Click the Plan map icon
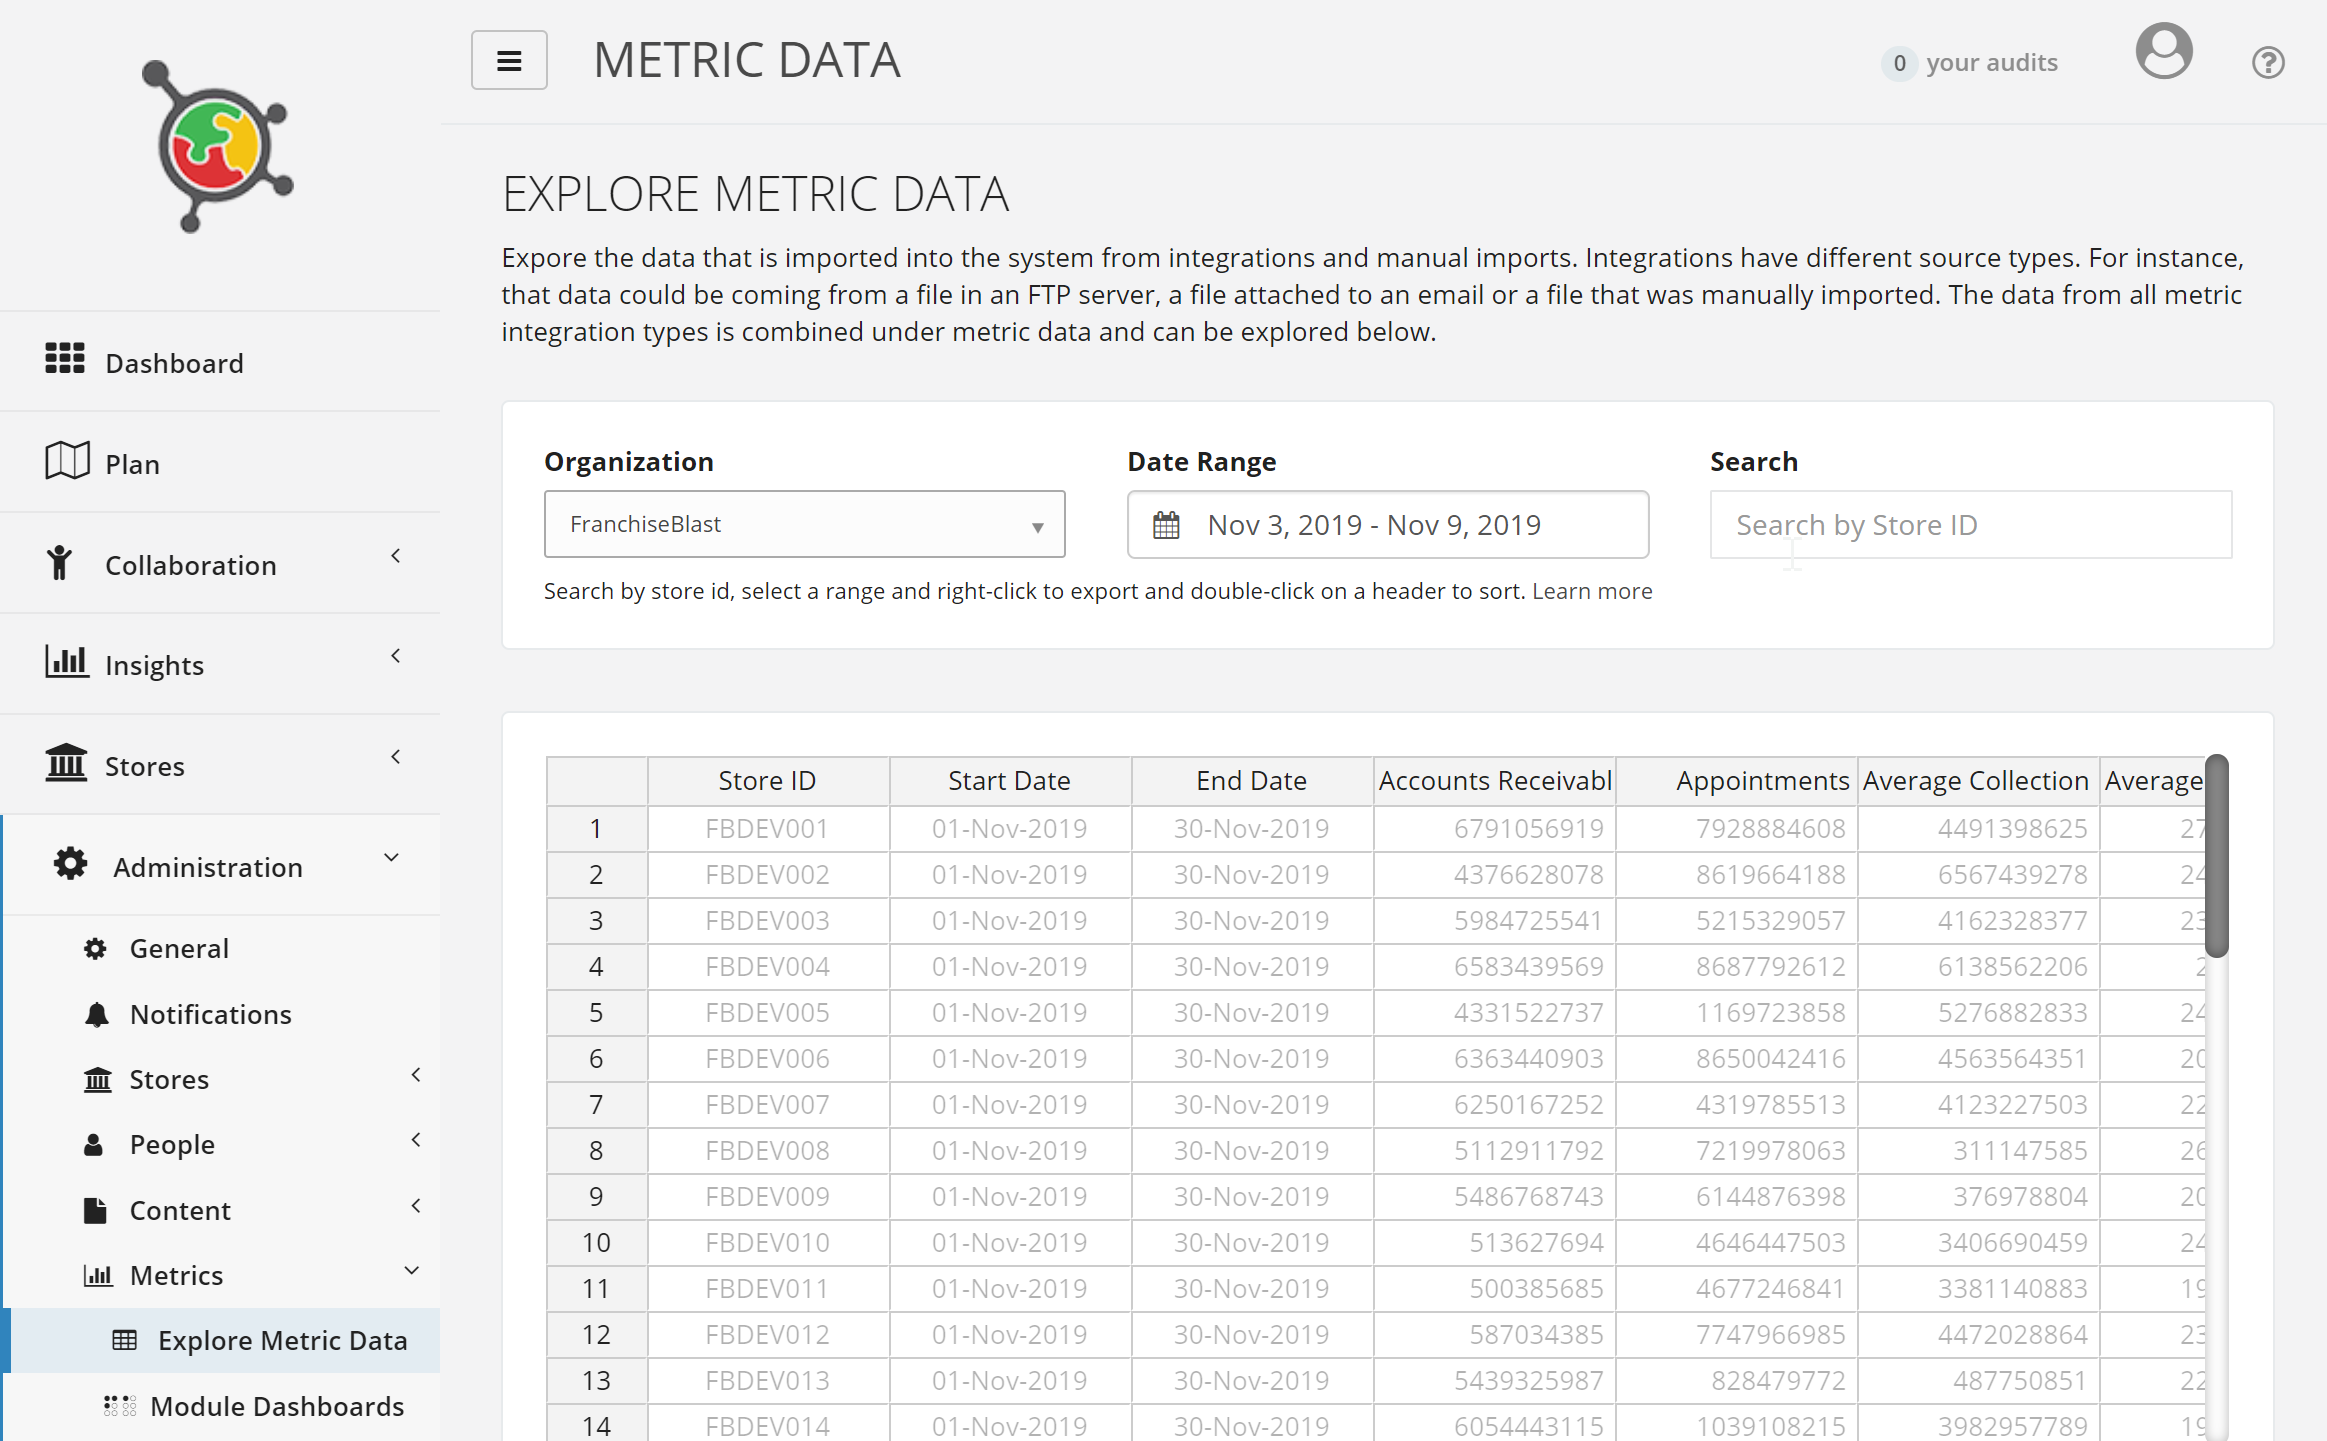This screenshot has height=1441, width=2327. point(67,461)
